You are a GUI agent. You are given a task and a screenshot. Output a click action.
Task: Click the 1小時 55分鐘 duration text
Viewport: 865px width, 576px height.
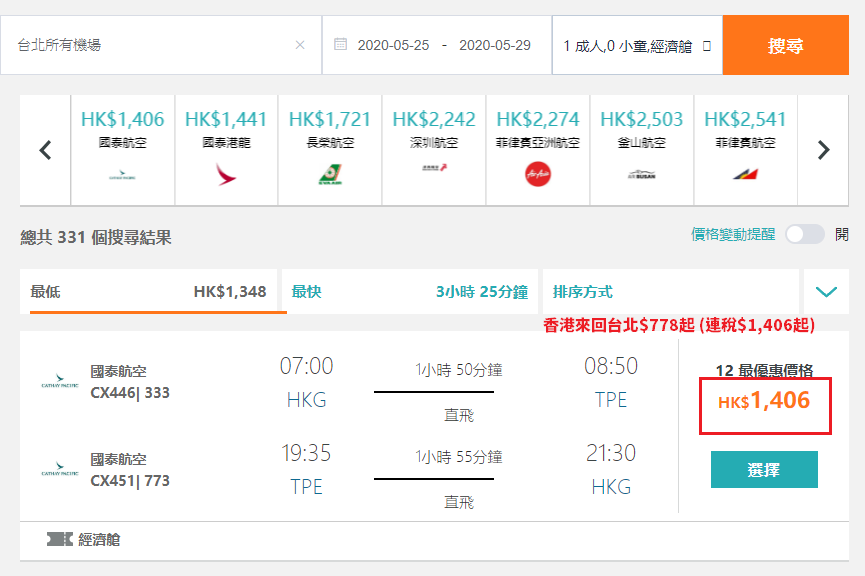(459, 457)
